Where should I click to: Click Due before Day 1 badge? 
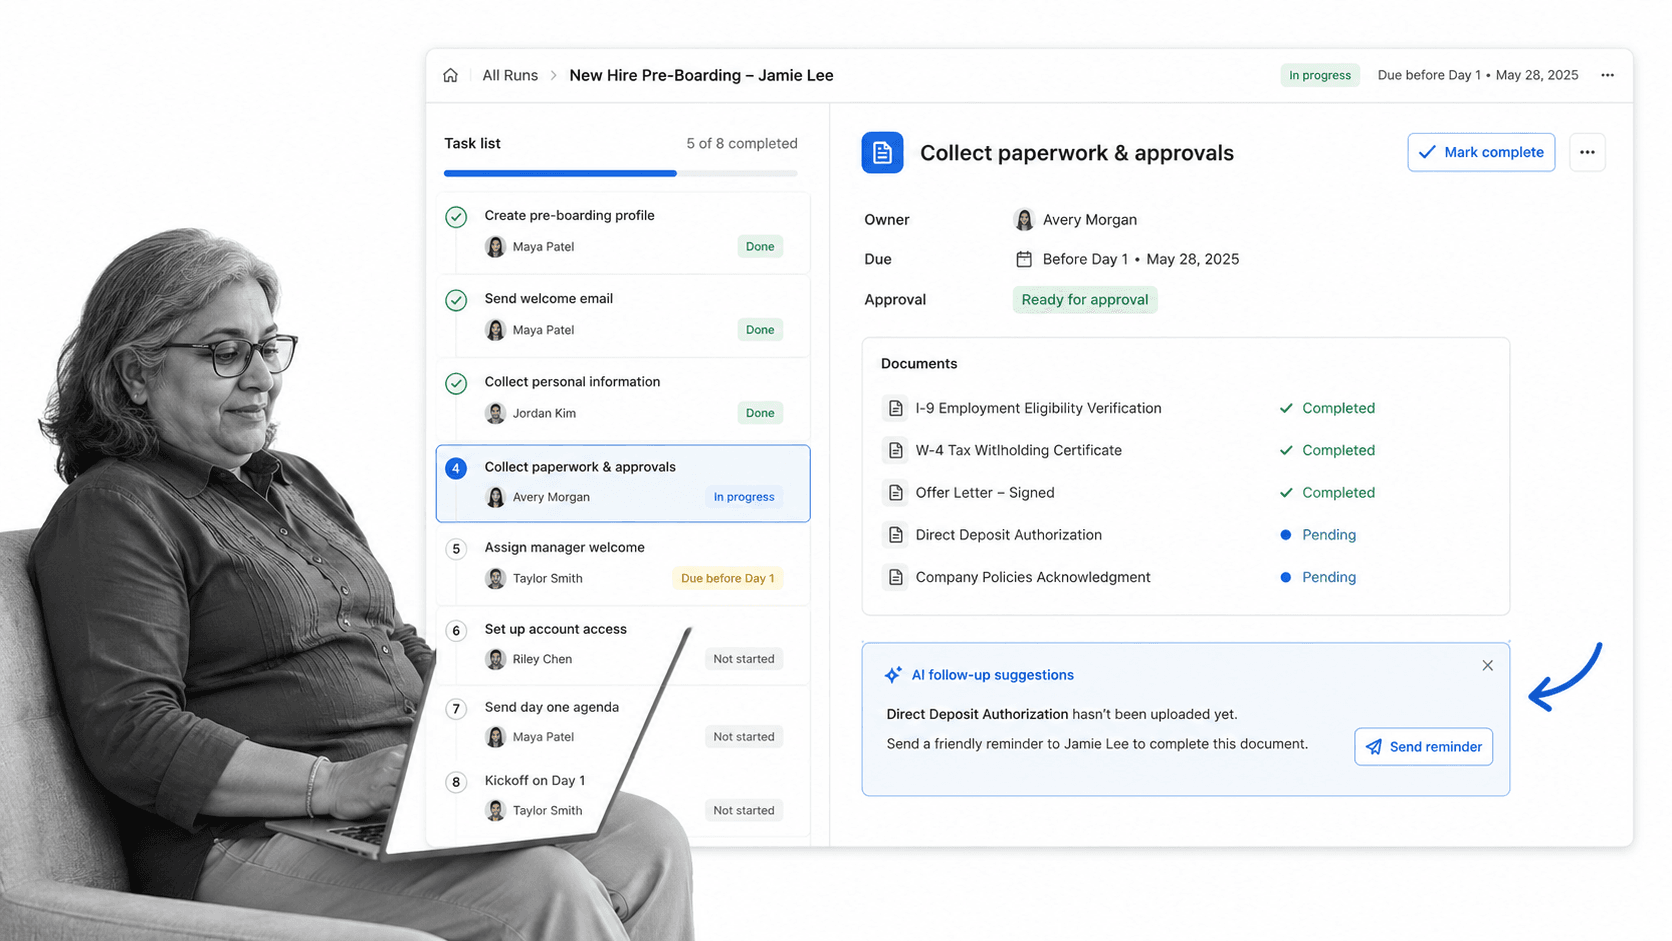point(728,578)
